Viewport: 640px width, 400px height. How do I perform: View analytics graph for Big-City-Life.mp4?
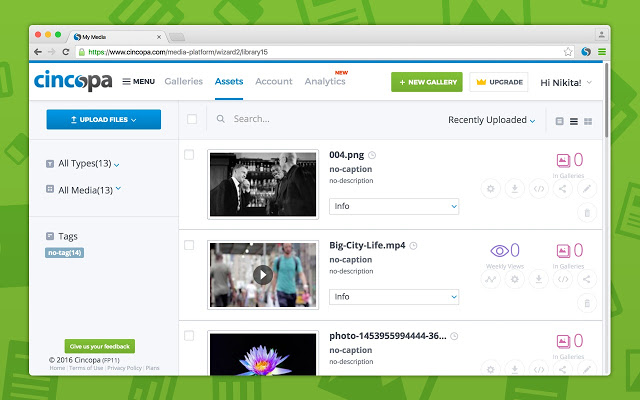pos(491,279)
